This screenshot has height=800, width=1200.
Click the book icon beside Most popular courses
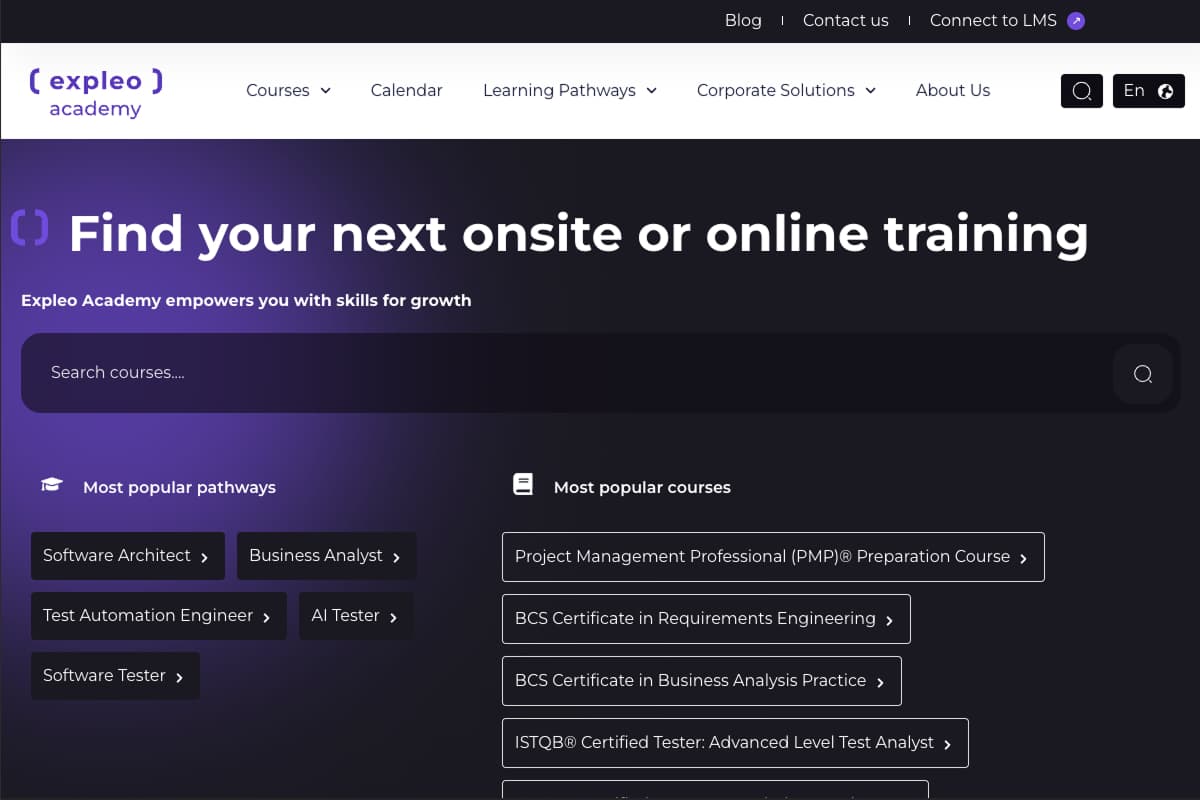pos(523,485)
